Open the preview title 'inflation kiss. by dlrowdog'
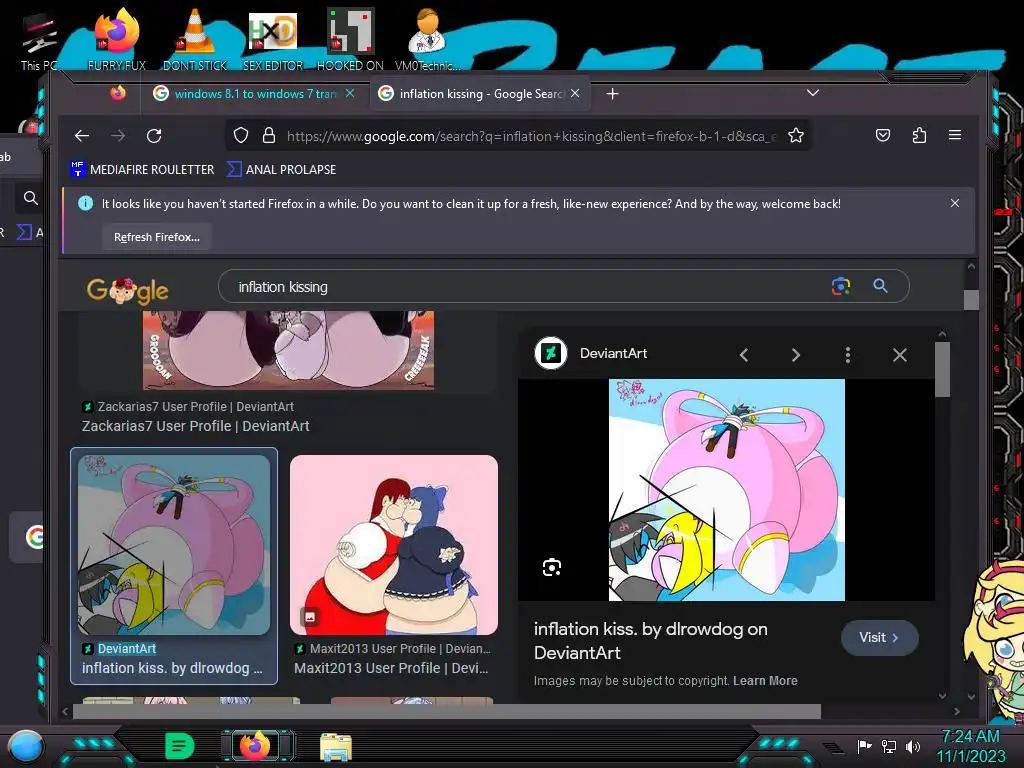 tap(650, 641)
